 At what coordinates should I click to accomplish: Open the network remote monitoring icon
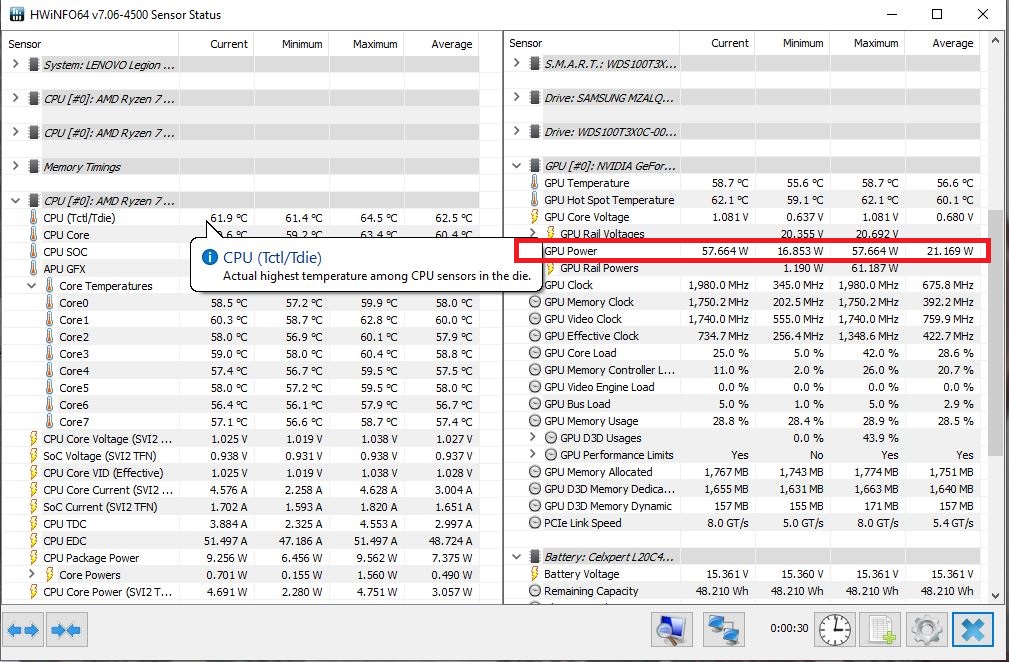(x=724, y=629)
